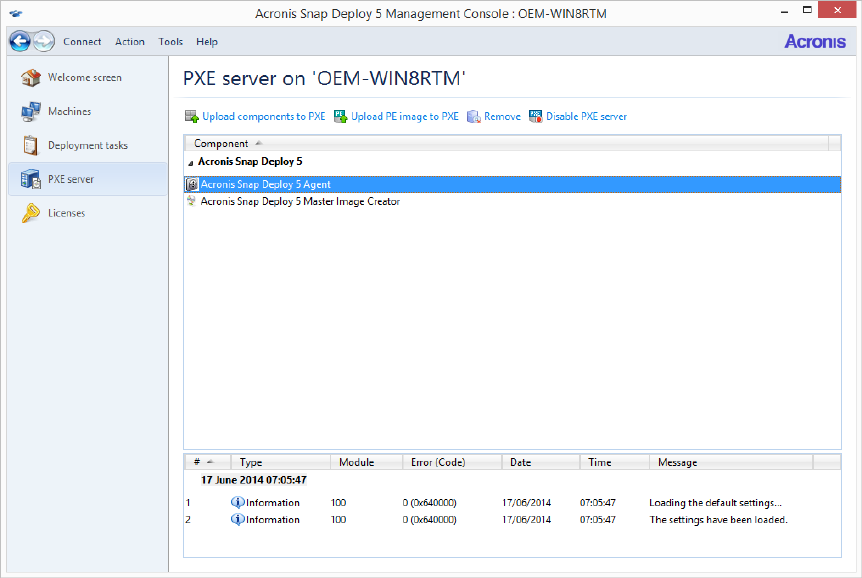
Task: Click Disable PXE server link
Action: [x=586, y=117]
